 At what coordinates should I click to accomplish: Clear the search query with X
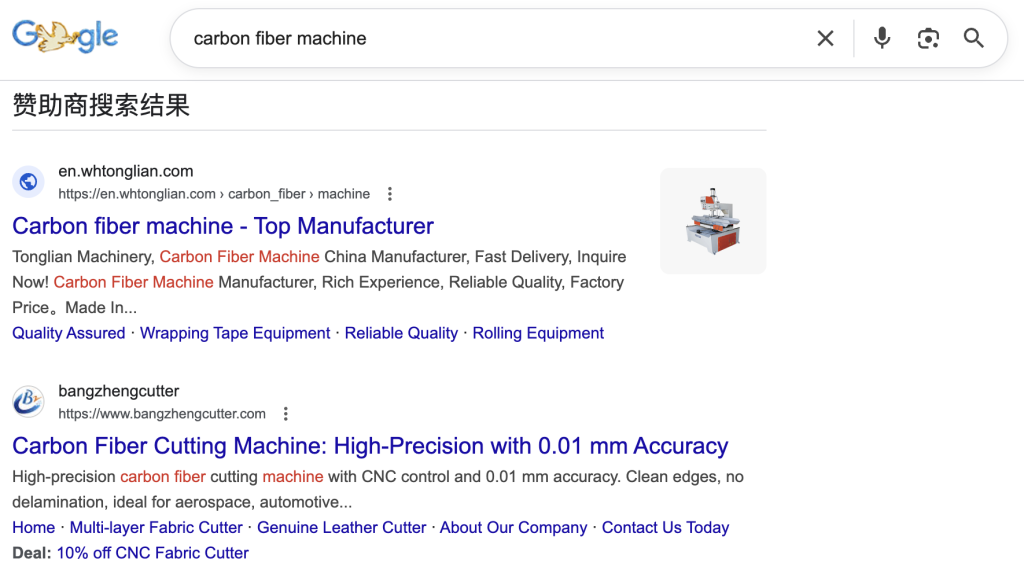click(825, 38)
